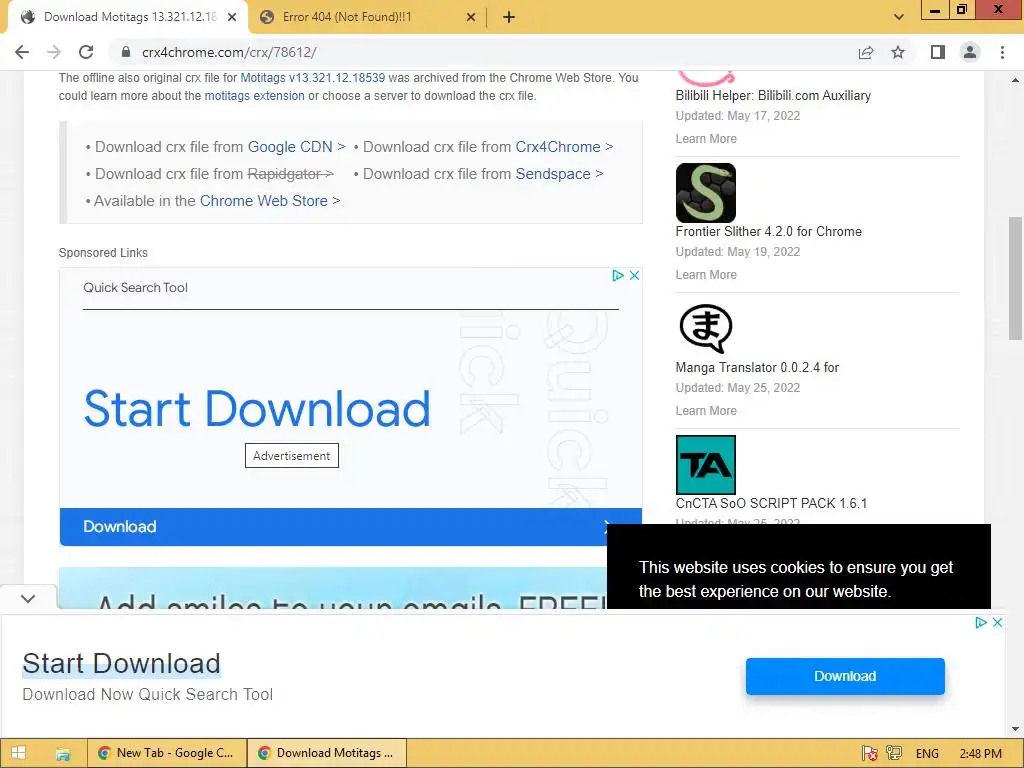Bookmark this page with the star icon
1024x768 pixels.
pyautogui.click(x=898, y=52)
